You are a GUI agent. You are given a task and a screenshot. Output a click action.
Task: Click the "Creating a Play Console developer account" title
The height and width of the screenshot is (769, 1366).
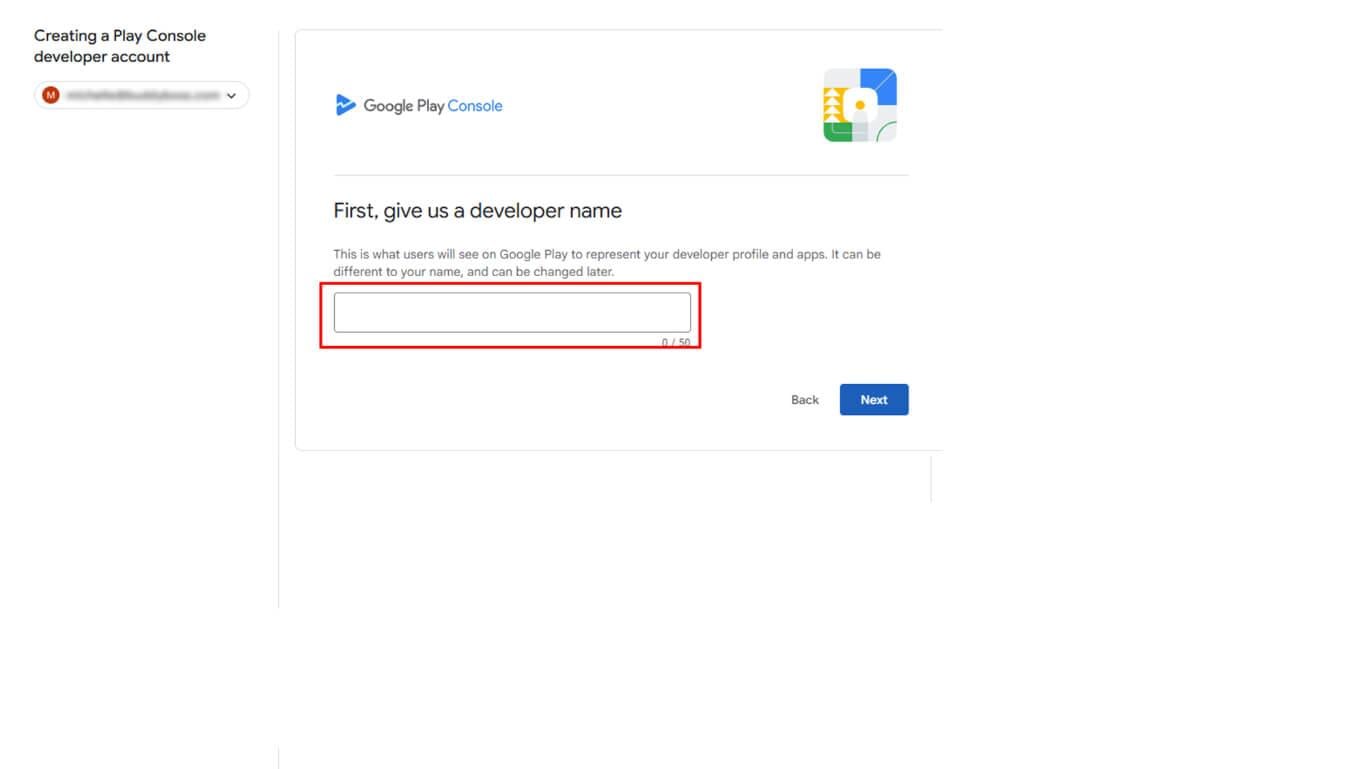[119, 46]
